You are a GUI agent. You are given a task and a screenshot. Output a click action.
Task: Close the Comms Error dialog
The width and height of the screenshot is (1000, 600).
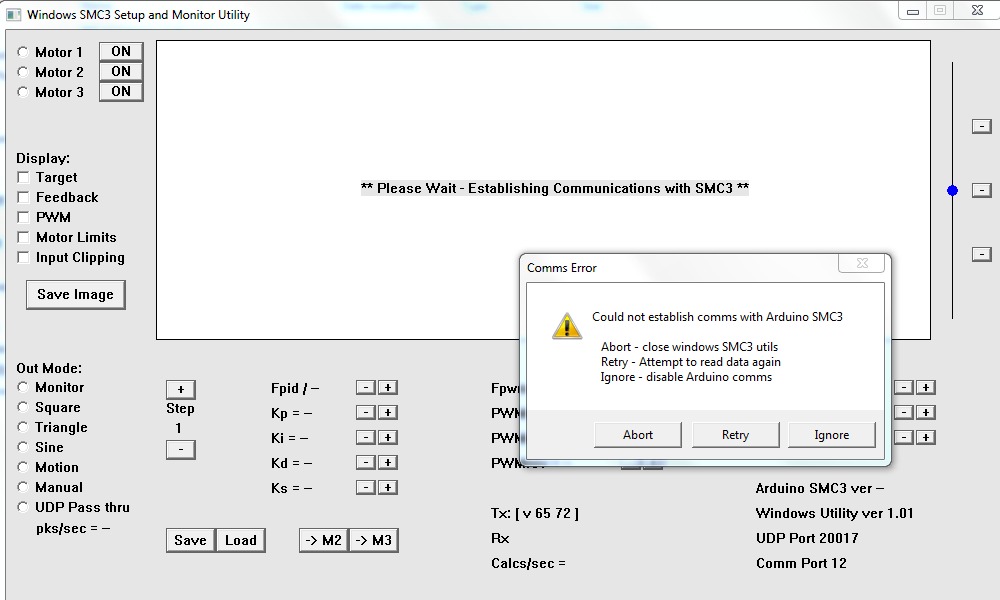[x=862, y=263]
